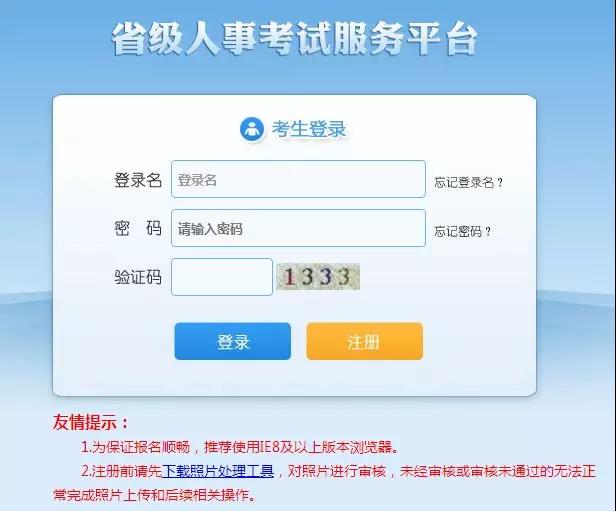Click the 省级人事考试服务平台 page title
This screenshot has height=511, width=616.
pos(295,39)
